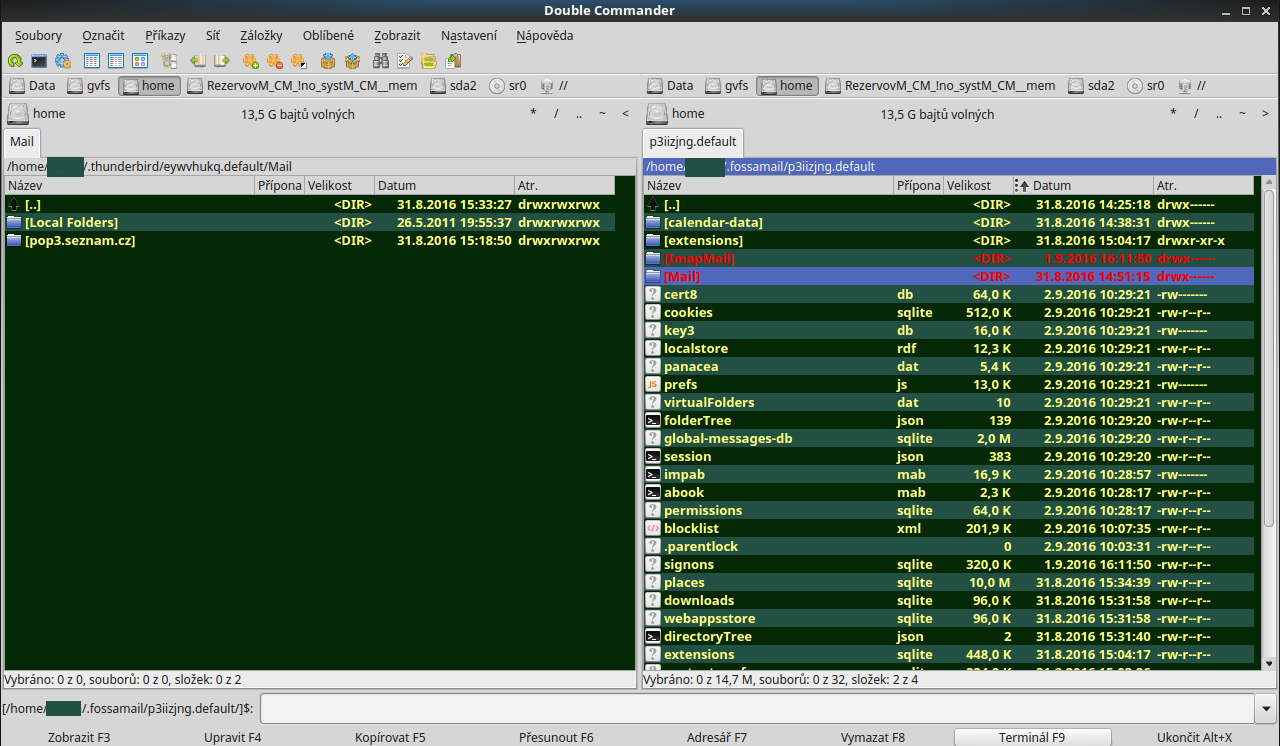
Task: Click the command line input field
Action: 756,709
